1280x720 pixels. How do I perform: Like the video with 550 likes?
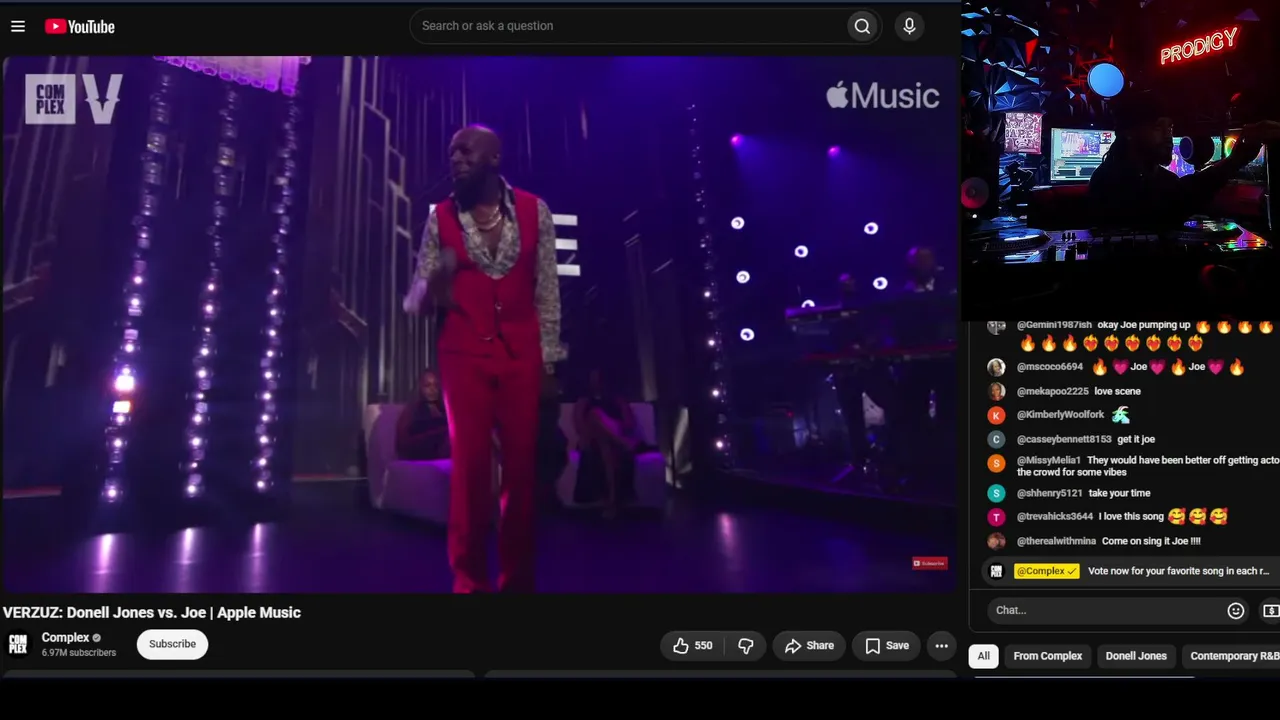(692, 646)
